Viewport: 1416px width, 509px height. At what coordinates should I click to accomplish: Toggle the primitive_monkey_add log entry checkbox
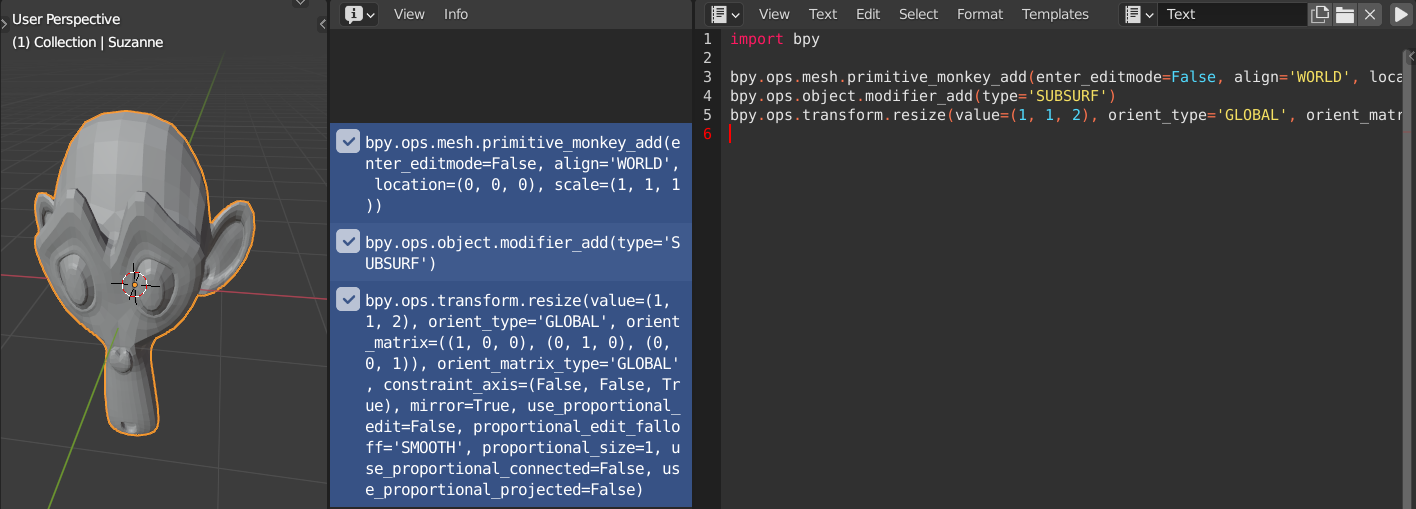click(x=348, y=141)
